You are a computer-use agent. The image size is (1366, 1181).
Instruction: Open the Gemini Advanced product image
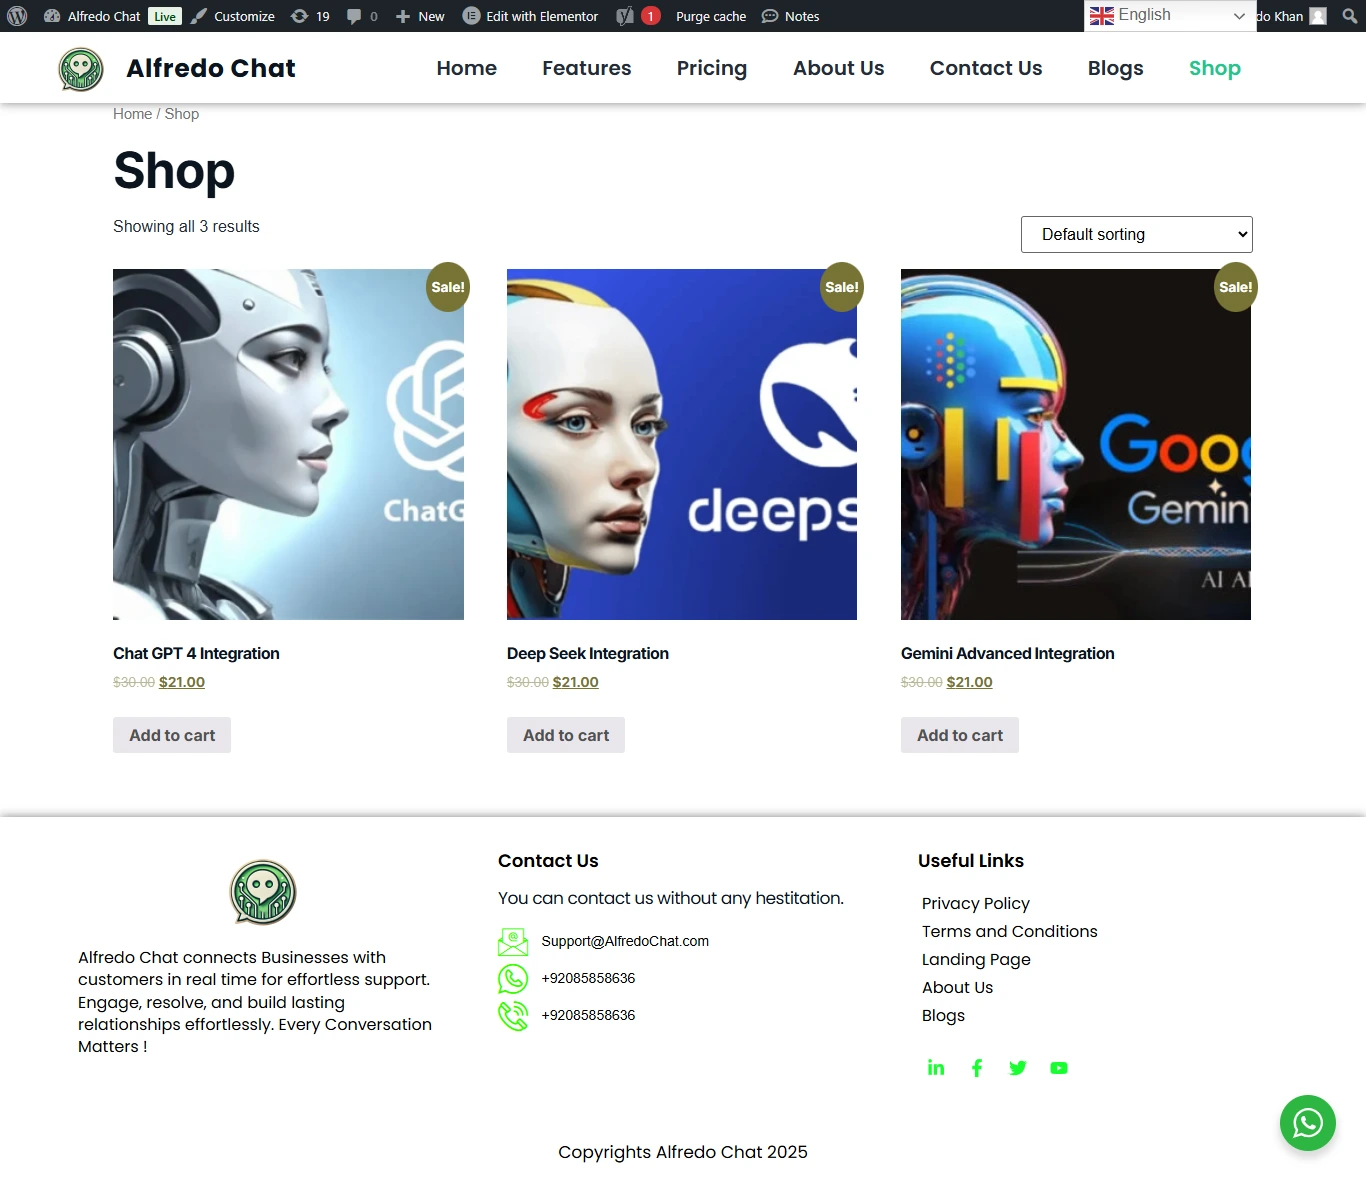tap(1076, 444)
